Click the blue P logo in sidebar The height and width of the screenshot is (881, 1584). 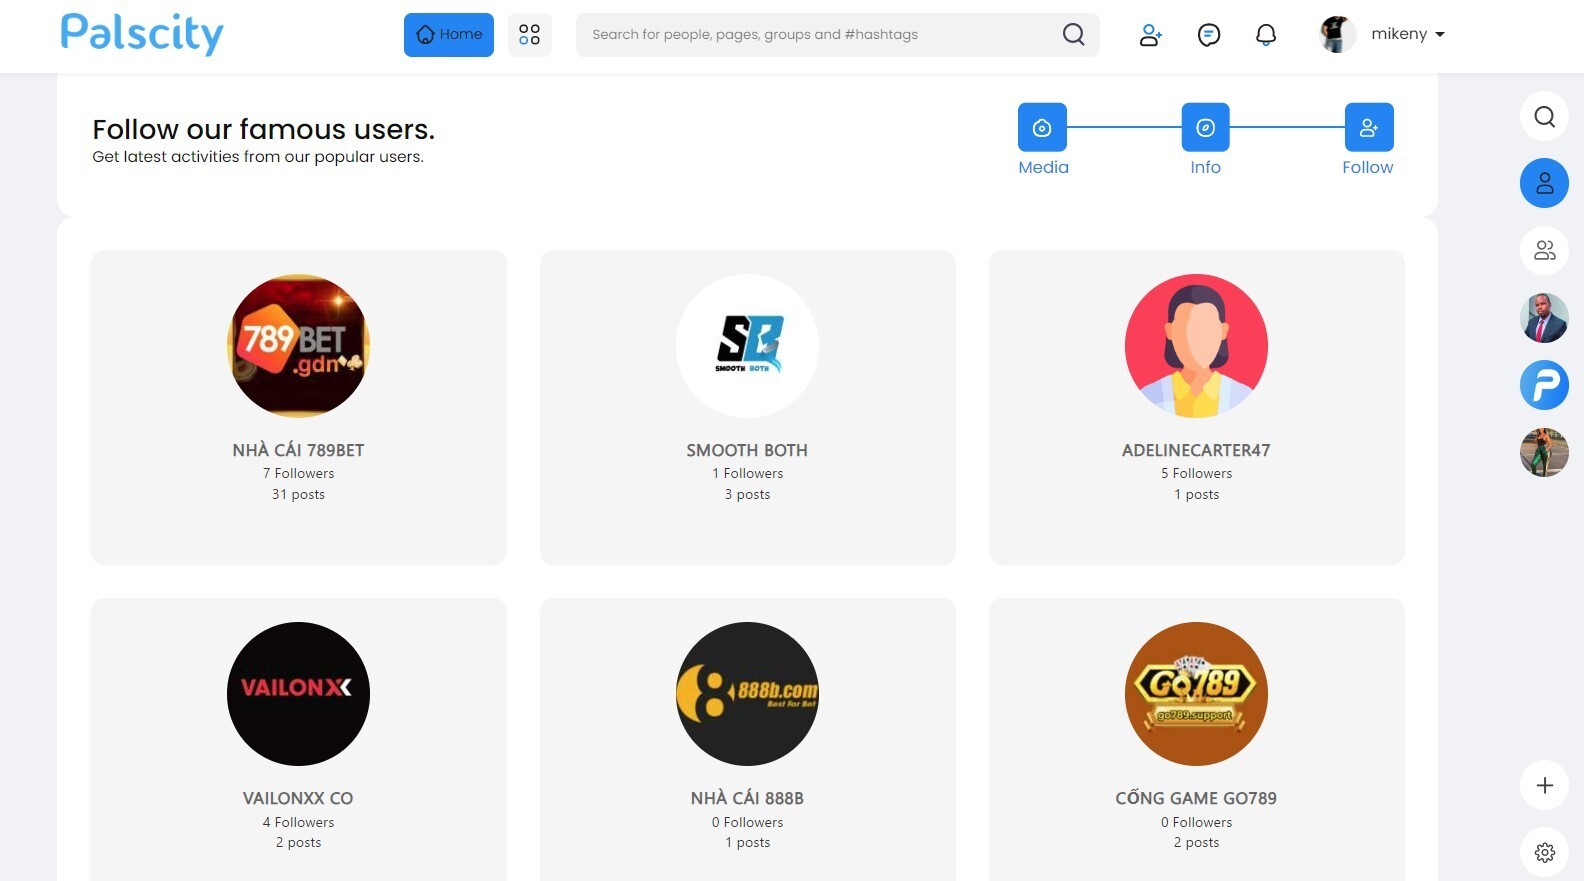point(1545,385)
